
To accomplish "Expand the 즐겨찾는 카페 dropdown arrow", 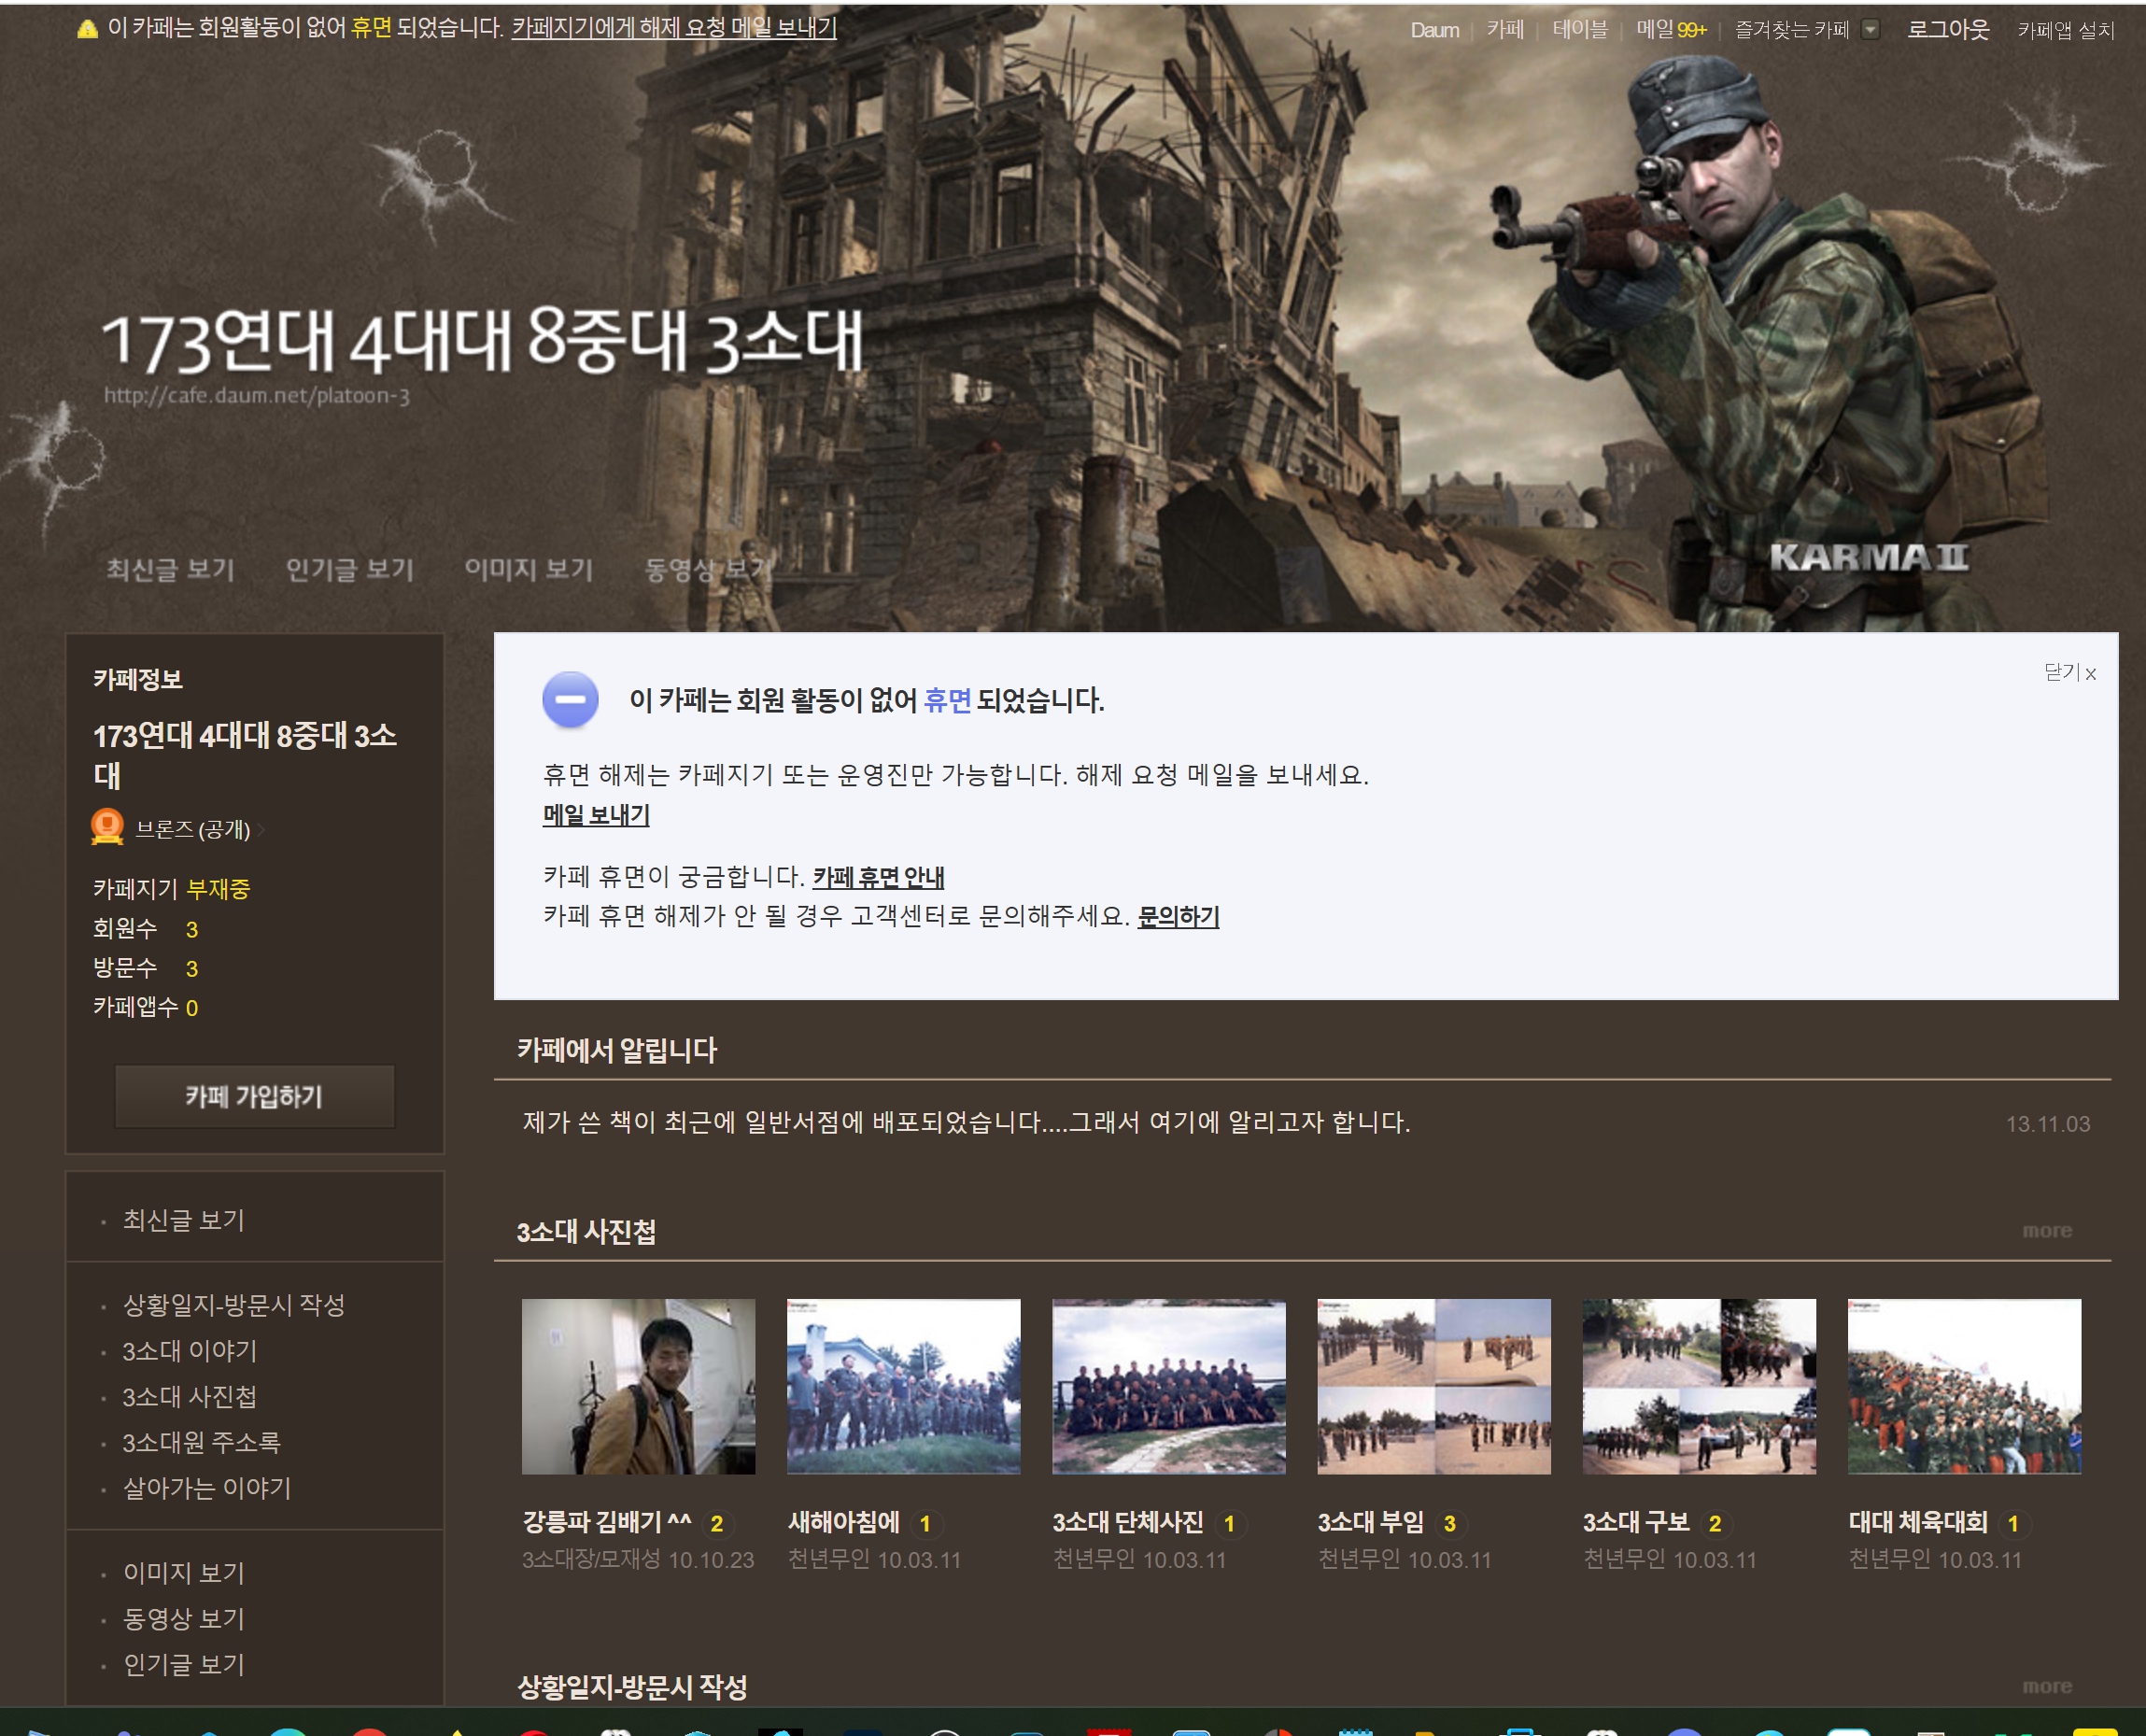I will (x=1870, y=30).
